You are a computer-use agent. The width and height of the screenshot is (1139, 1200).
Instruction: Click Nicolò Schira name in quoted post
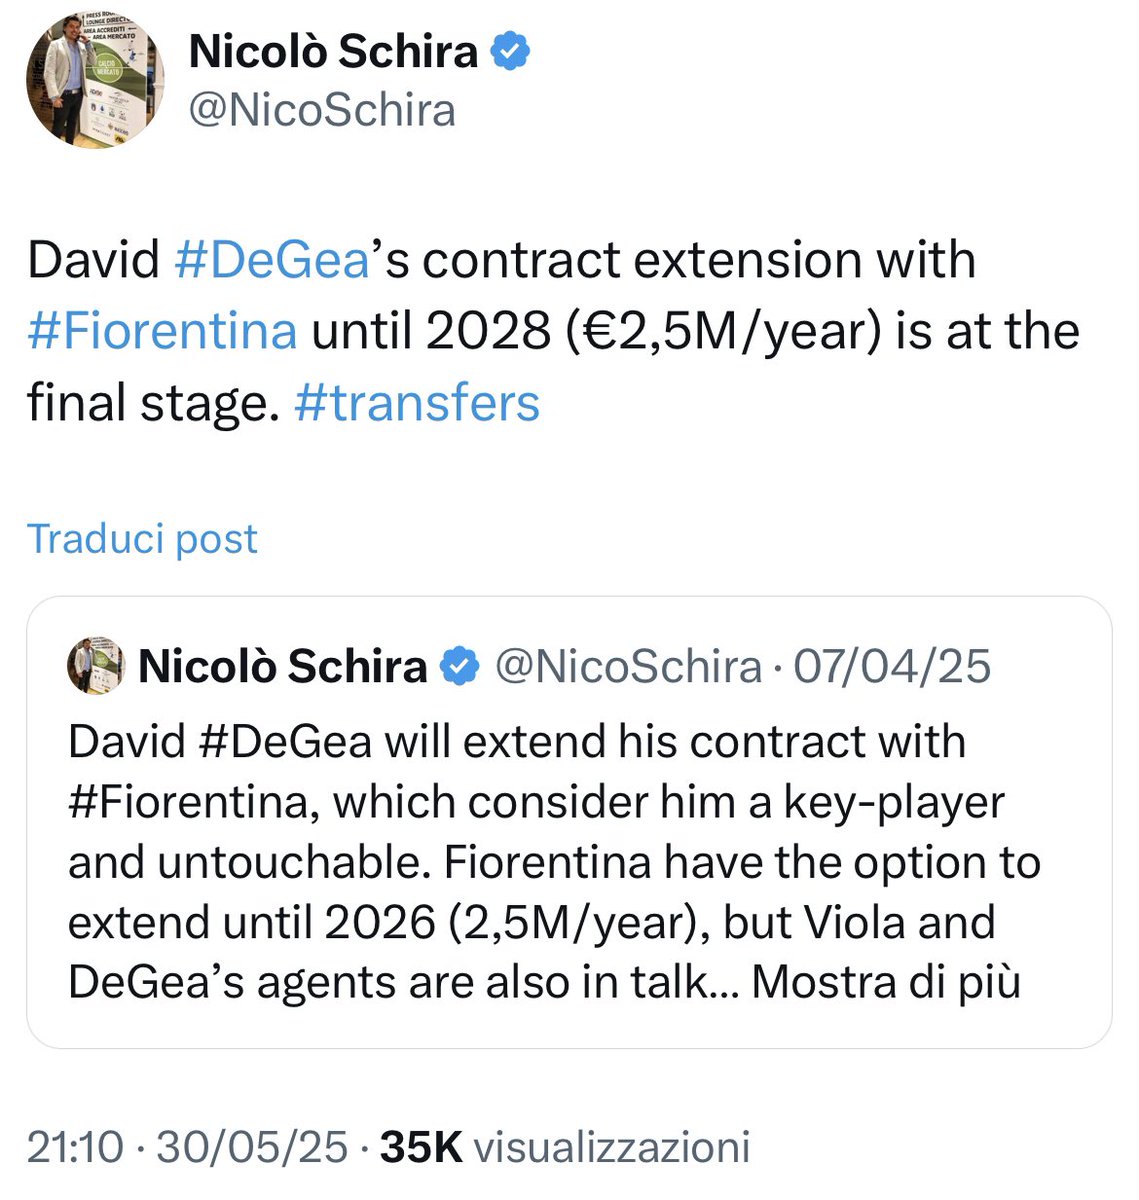coord(283,666)
